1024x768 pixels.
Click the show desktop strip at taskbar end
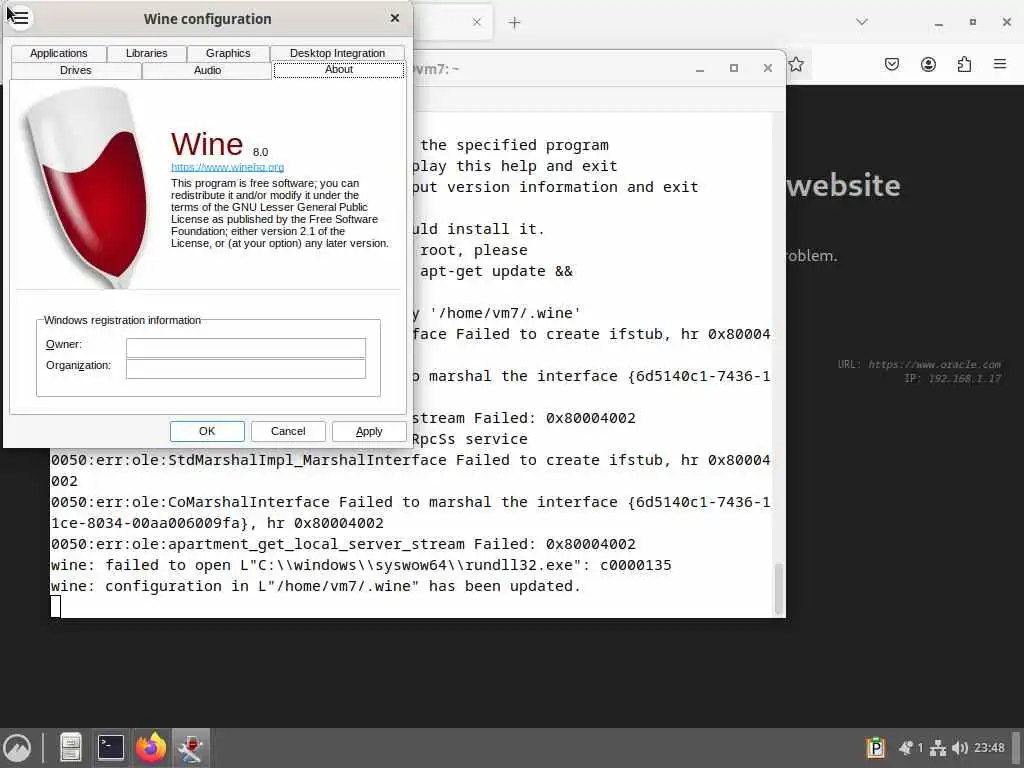(1017, 748)
